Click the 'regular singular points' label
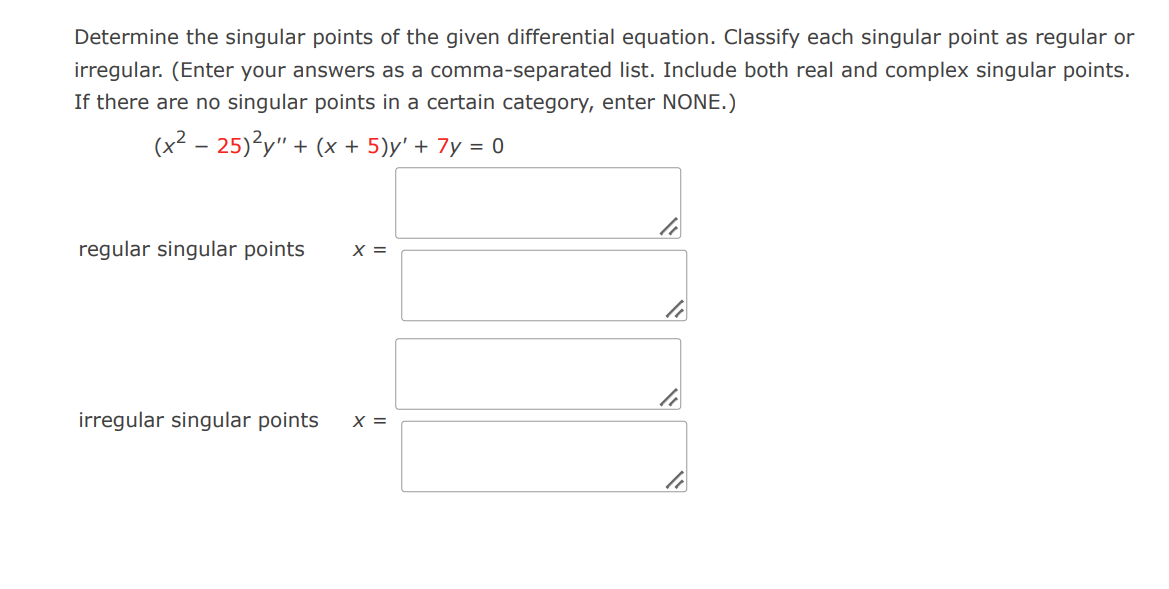 click(x=190, y=249)
